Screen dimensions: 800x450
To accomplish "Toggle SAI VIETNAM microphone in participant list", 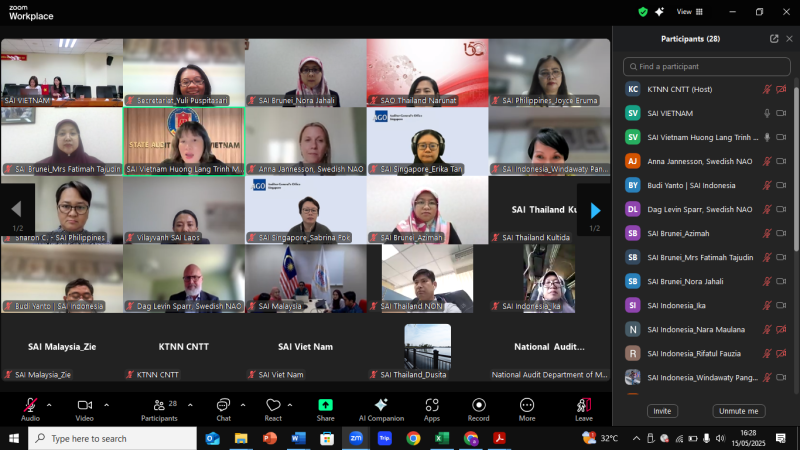I will [x=767, y=113].
